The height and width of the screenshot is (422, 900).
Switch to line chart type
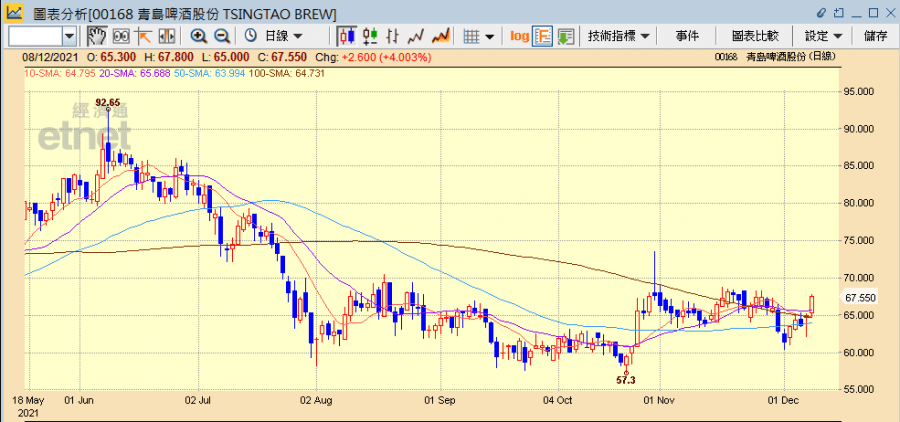pyautogui.click(x=416, y=36)
